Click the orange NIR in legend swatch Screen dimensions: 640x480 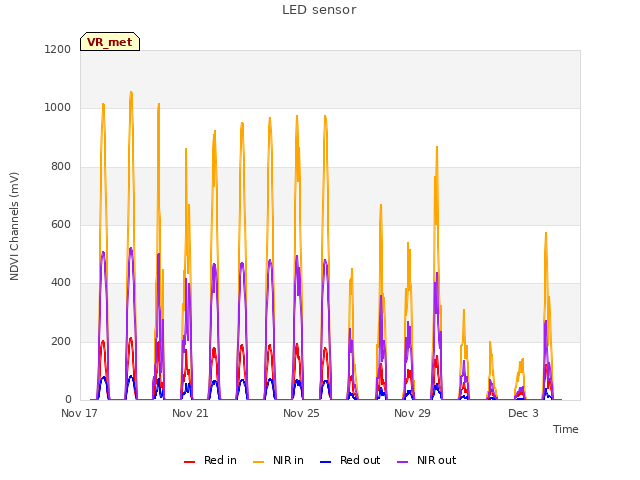[258, 462]
